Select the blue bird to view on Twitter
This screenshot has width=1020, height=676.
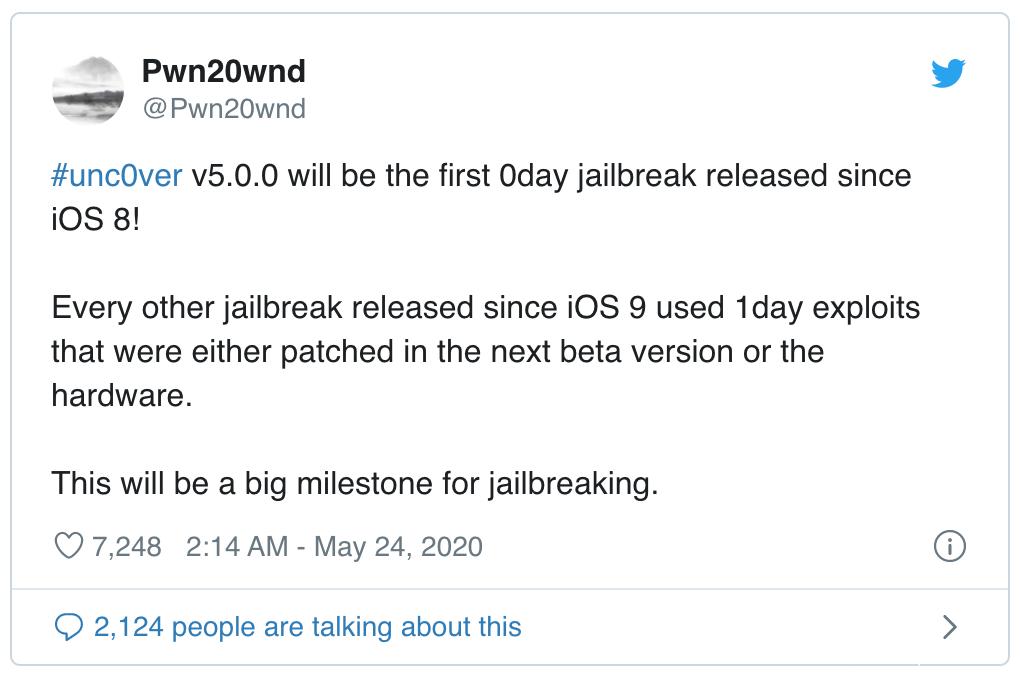(x=950, y=73)
